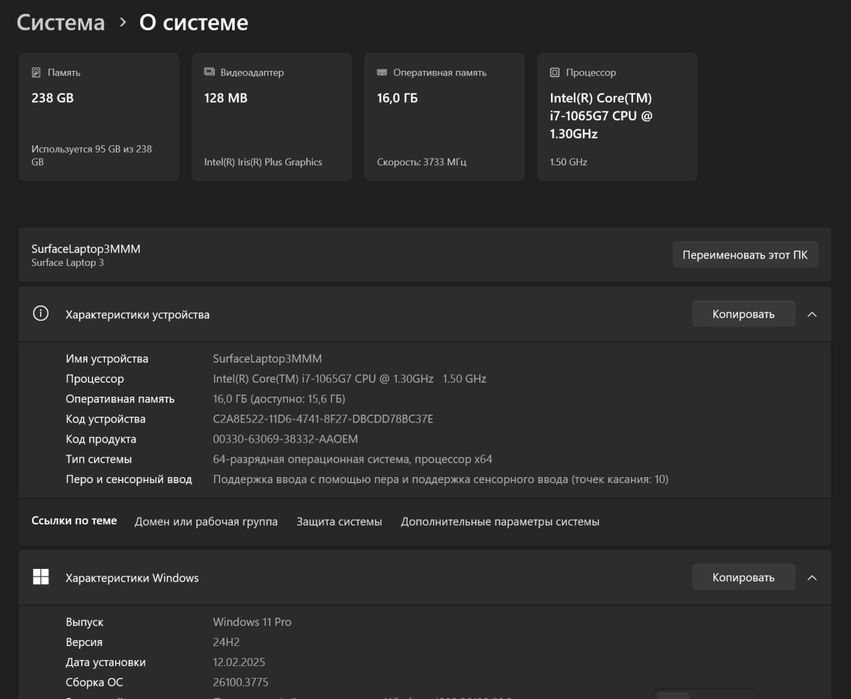Click the Windows logo beside Характеристики Windows
Screen dimensions: 851x699
pos(41,577)
